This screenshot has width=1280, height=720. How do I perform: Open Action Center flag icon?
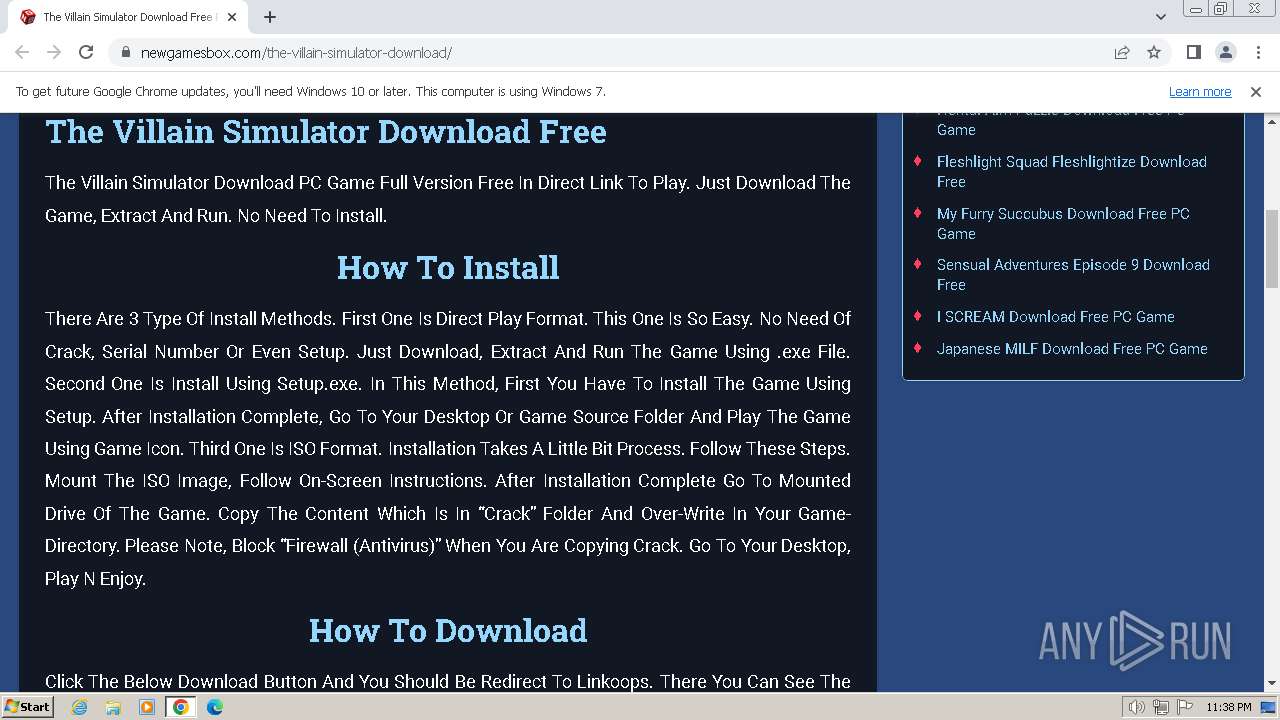[1185, 707]
